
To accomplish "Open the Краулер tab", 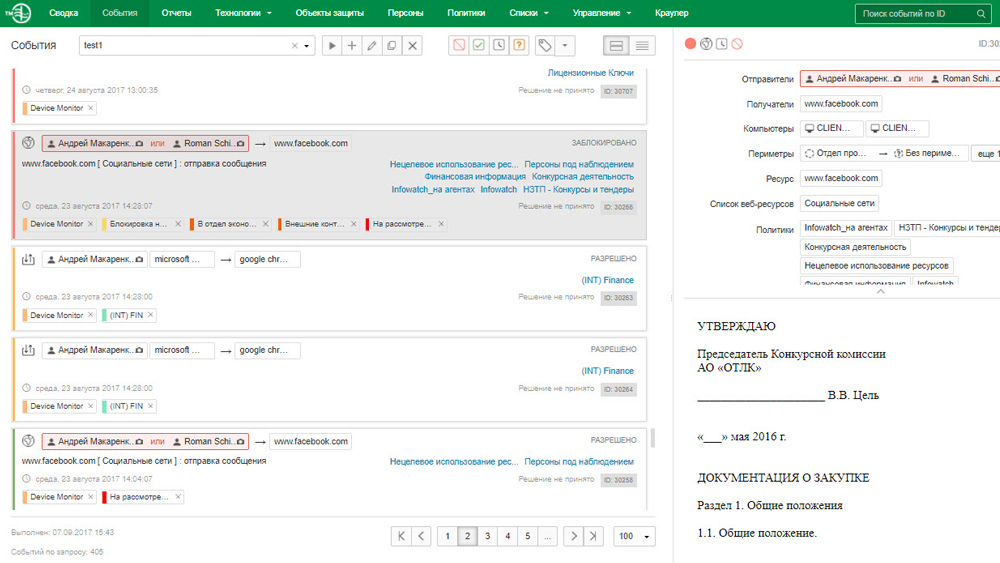I will coord(672,13).
